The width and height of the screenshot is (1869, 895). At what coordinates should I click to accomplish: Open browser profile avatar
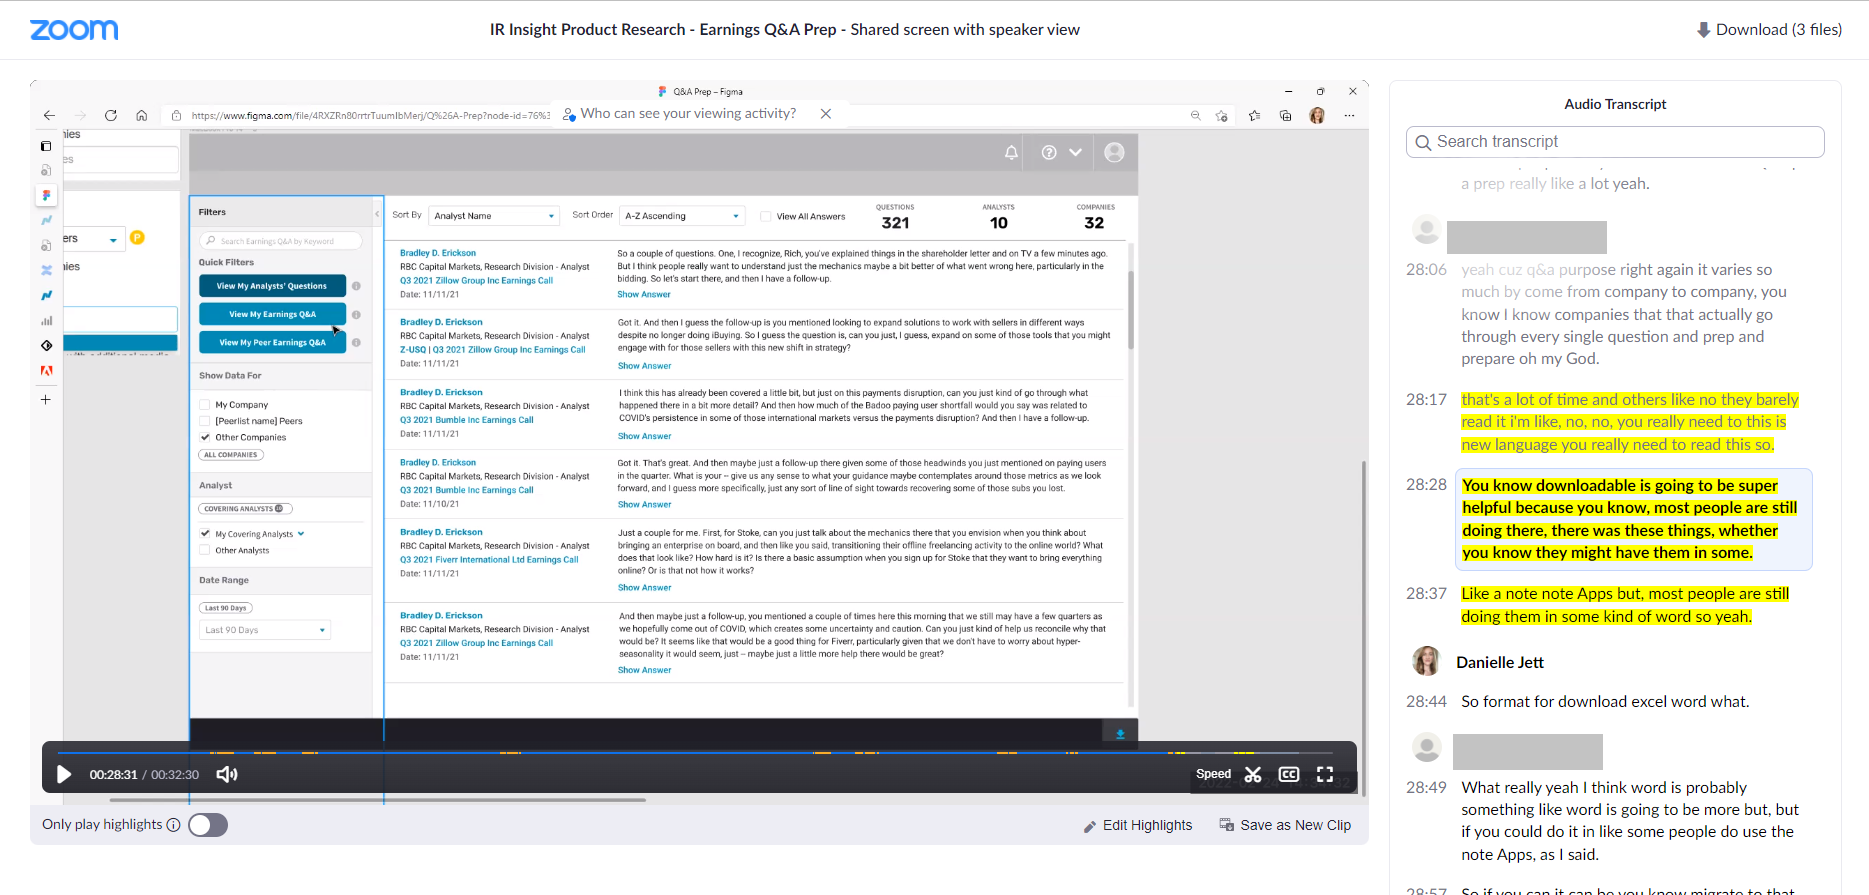(1317, 115)
